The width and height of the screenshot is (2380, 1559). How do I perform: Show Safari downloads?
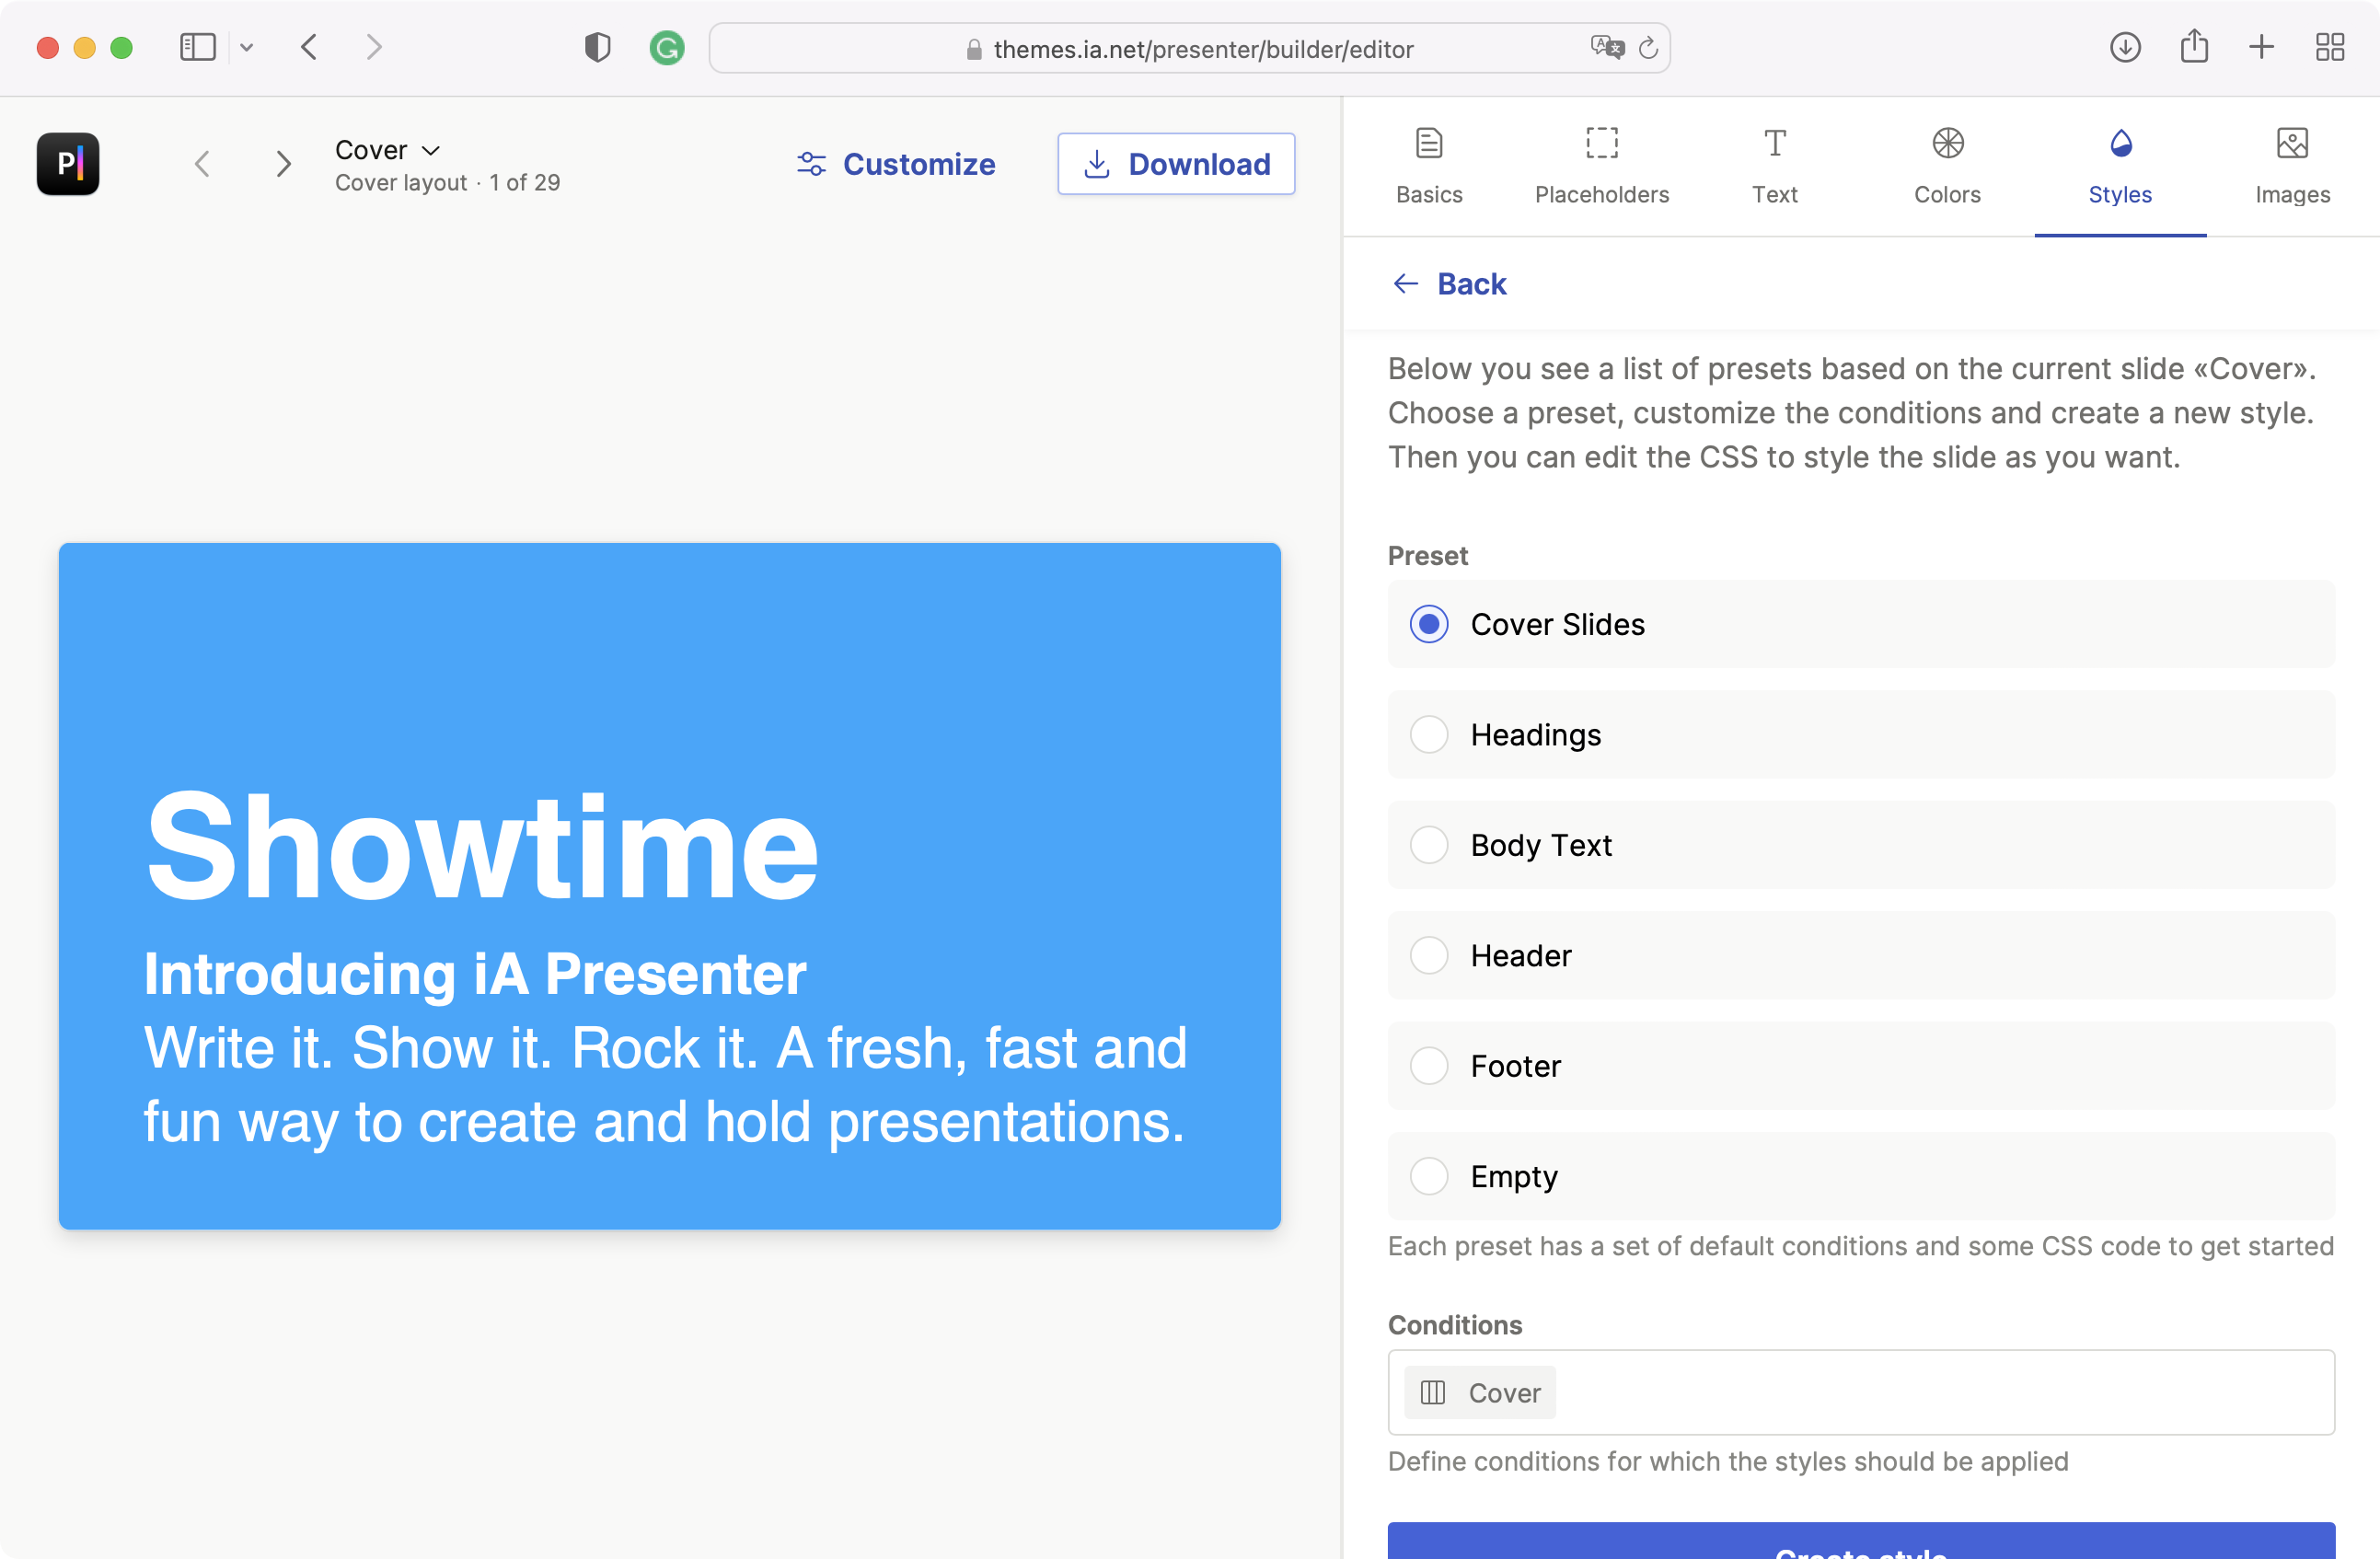point(2125,47)
